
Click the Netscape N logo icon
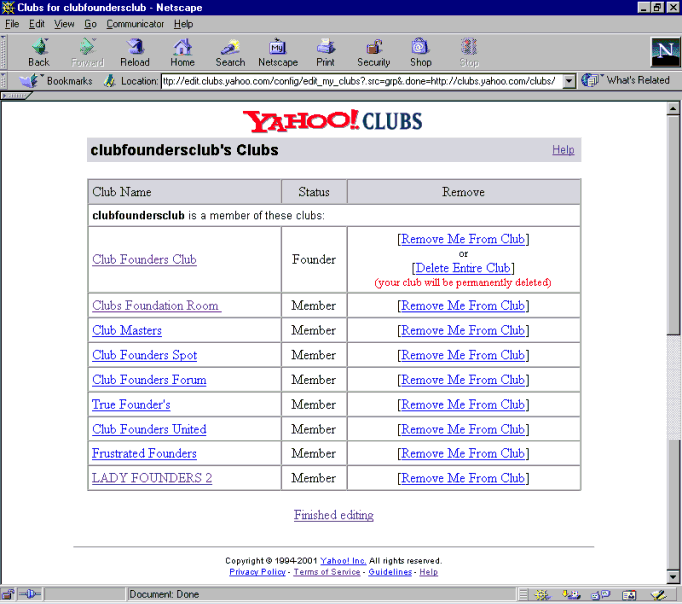click(x=665, y=52)
